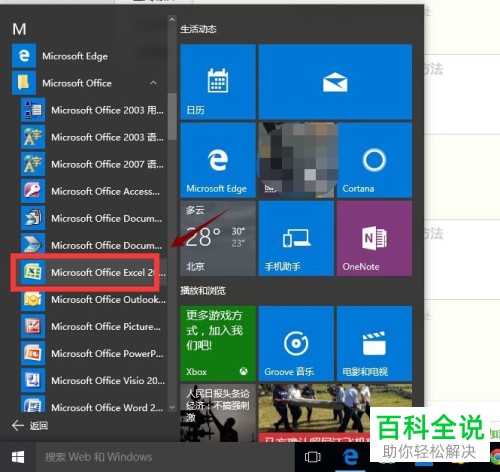This screenshot has width=500, height=472.
Task: Click the Windows Start button
Action: pos(18,457)
